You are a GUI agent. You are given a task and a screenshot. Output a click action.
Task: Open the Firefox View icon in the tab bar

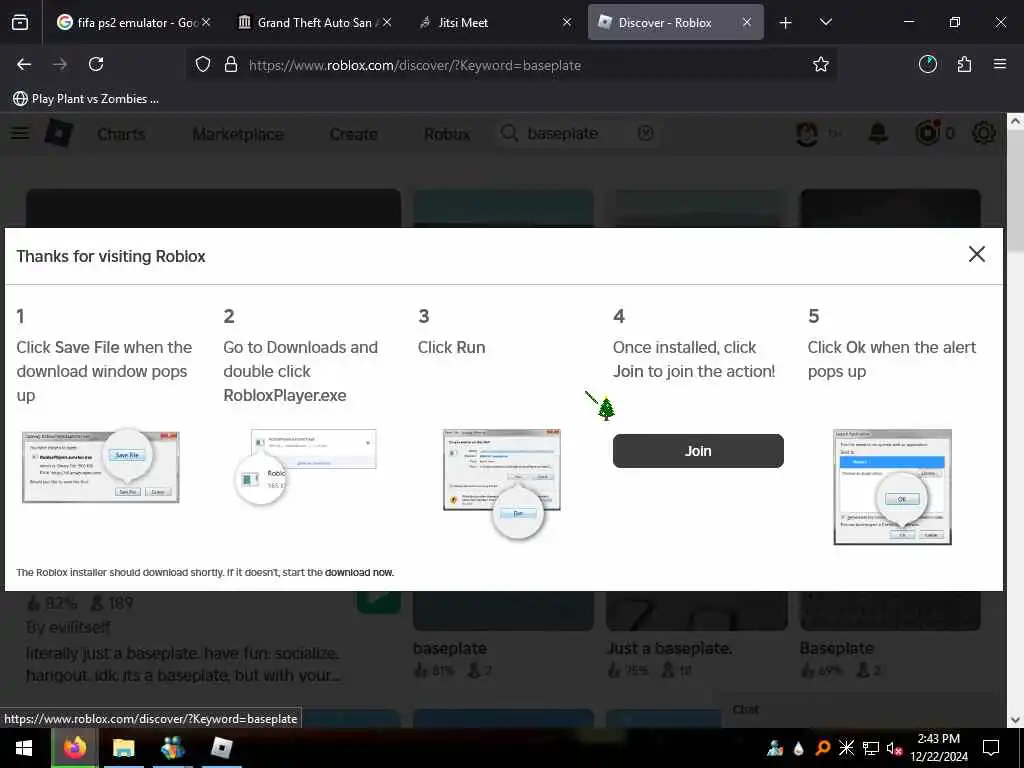[x=20, y=23]
